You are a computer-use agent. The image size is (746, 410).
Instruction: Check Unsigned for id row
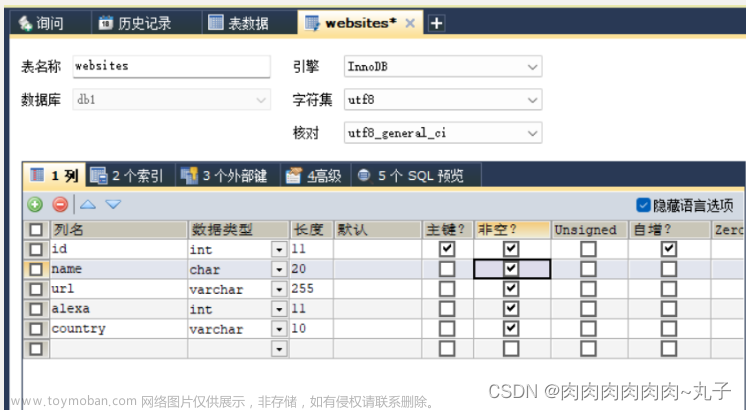[x=589, y=249]
